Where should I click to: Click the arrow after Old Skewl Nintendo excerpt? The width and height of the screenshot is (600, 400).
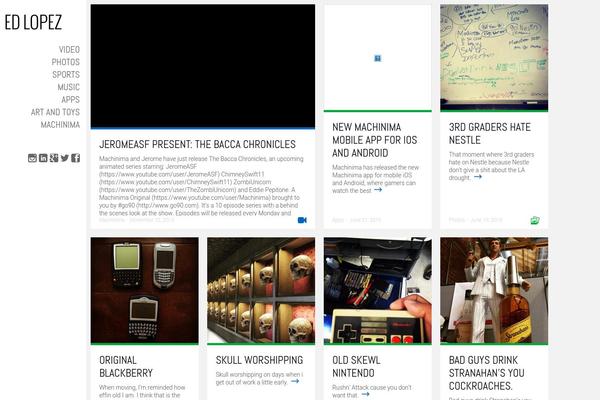point(365,394)
